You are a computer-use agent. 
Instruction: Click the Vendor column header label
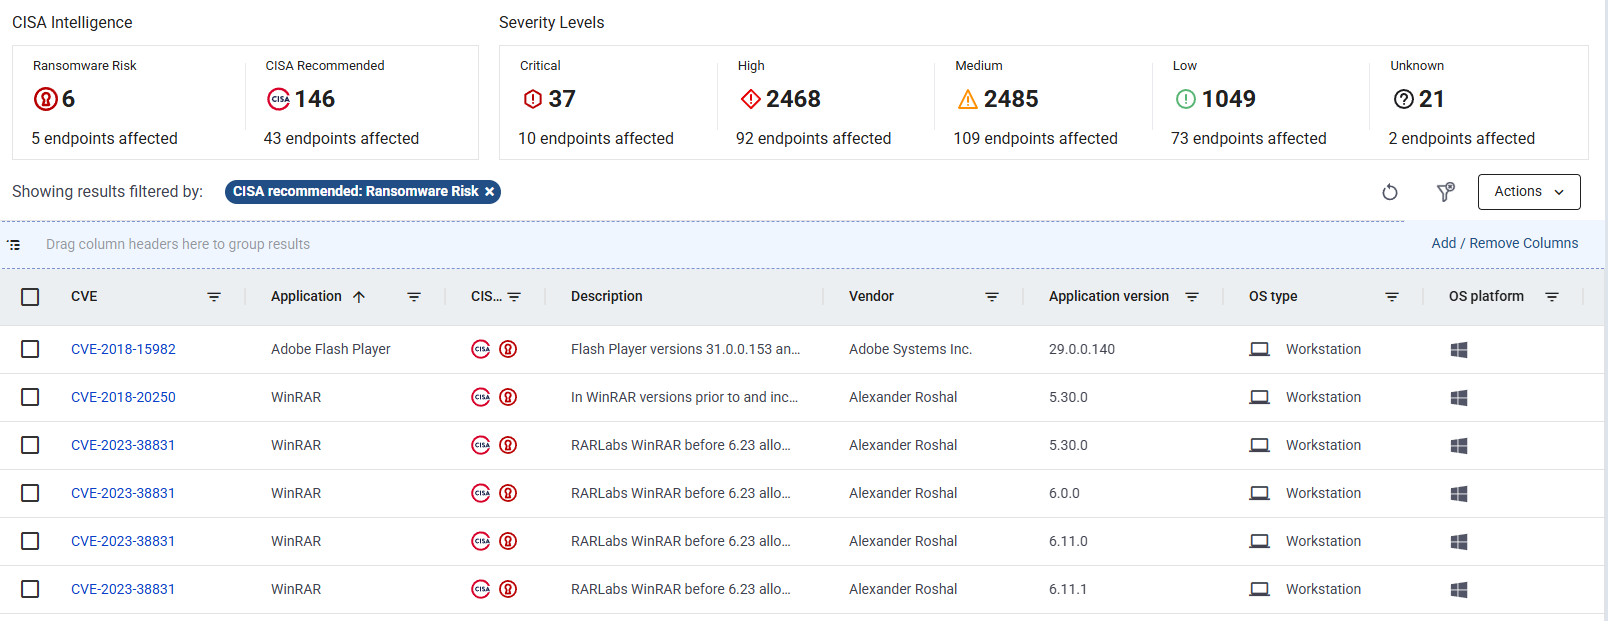pos(871,296)
